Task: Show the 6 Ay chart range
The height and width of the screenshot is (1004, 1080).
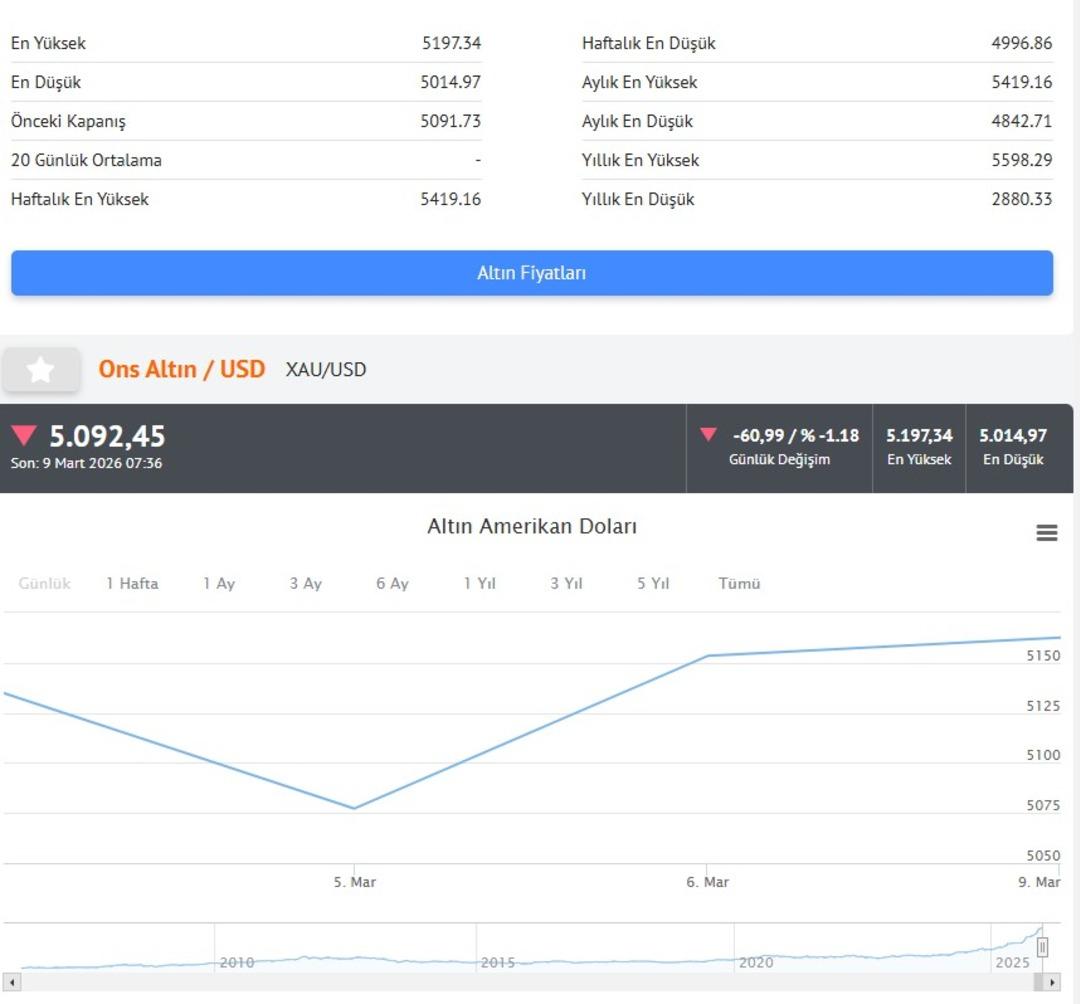Action: [x=392, y=583]
